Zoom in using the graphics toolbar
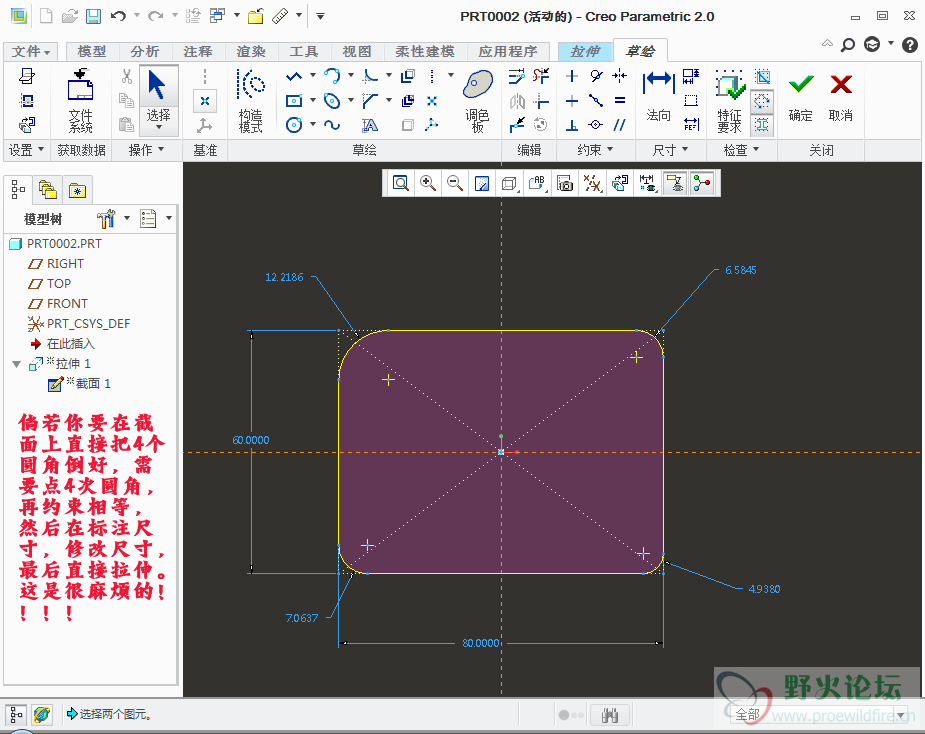The image size is (925, 734). point(428,184)
